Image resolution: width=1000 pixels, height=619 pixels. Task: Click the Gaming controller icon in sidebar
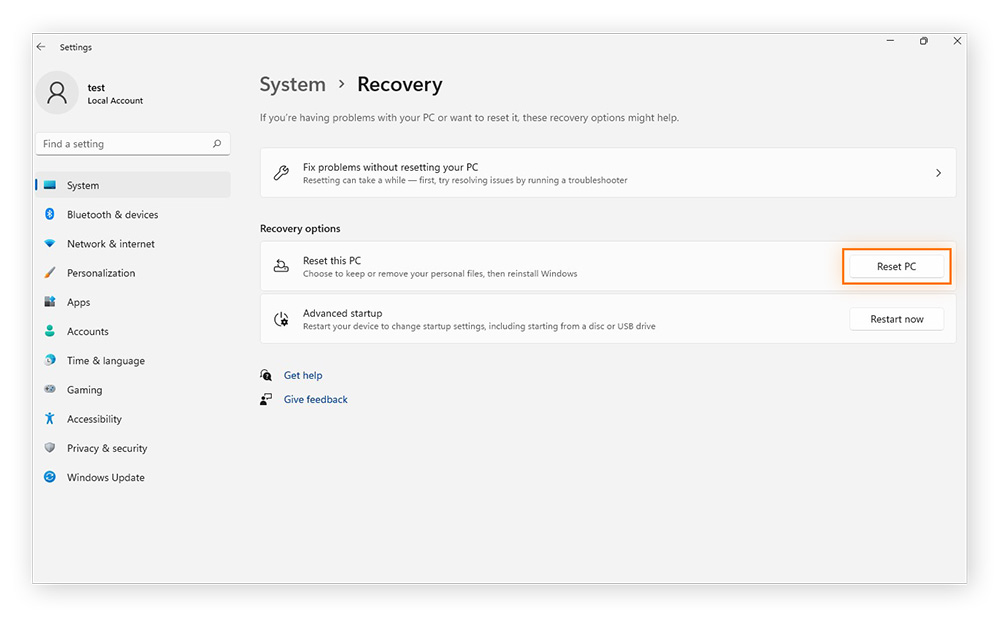tap(50, 389)
